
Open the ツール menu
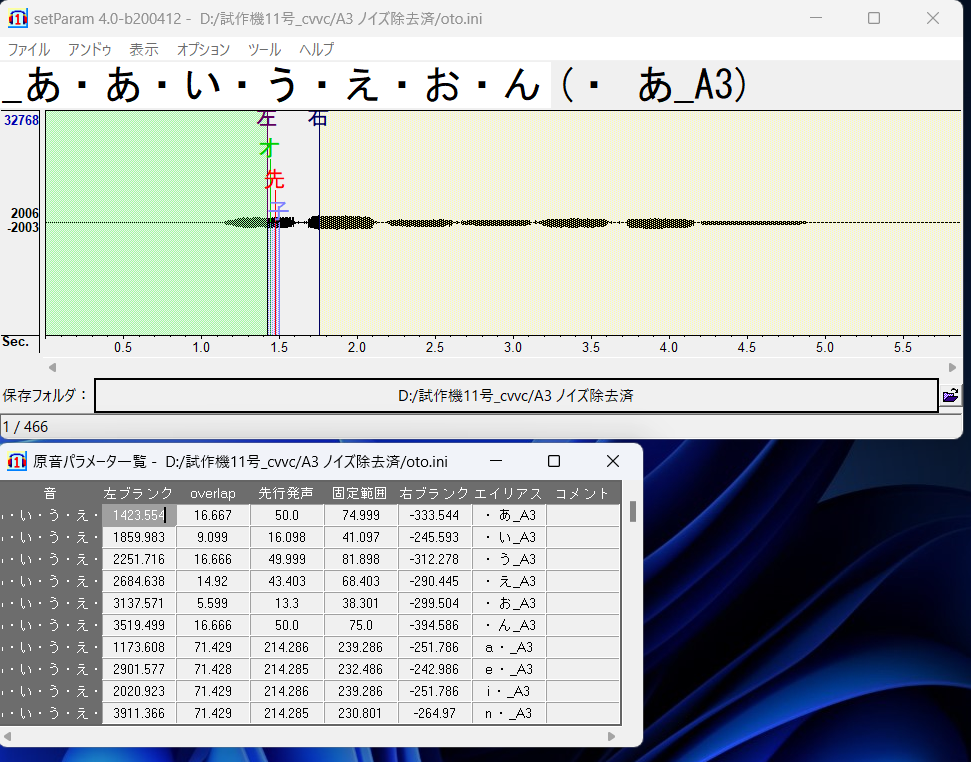(x=264, y=50)
